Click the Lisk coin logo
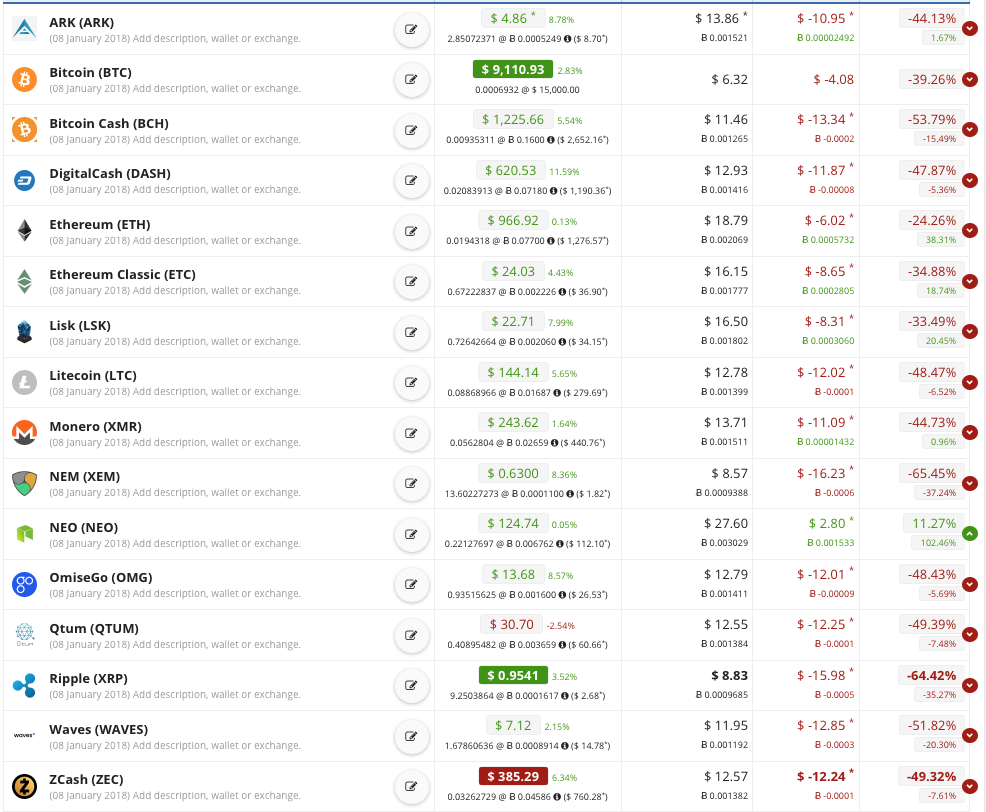Screen dimensions: 986x812 [25, 331]
